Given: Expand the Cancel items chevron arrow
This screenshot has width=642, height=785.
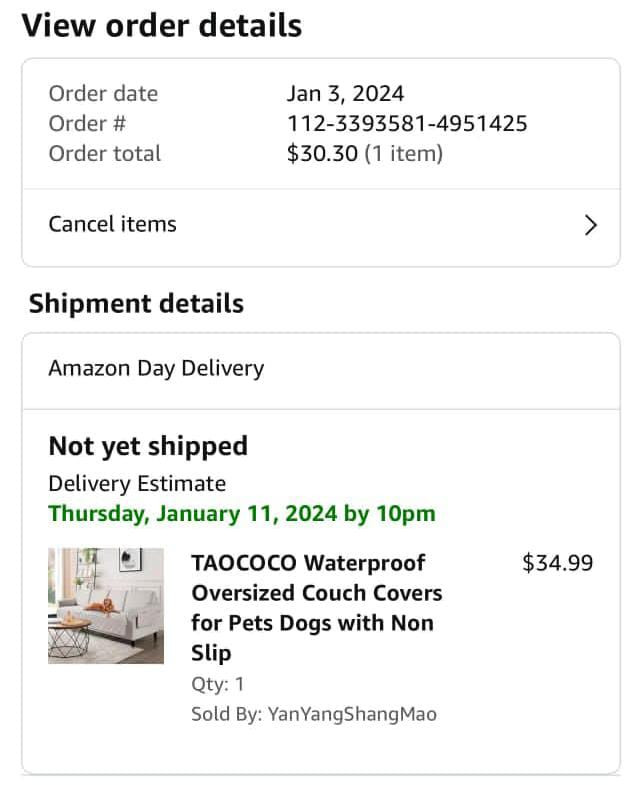Looking at the screenshot, I should click(x=590, y=225).
